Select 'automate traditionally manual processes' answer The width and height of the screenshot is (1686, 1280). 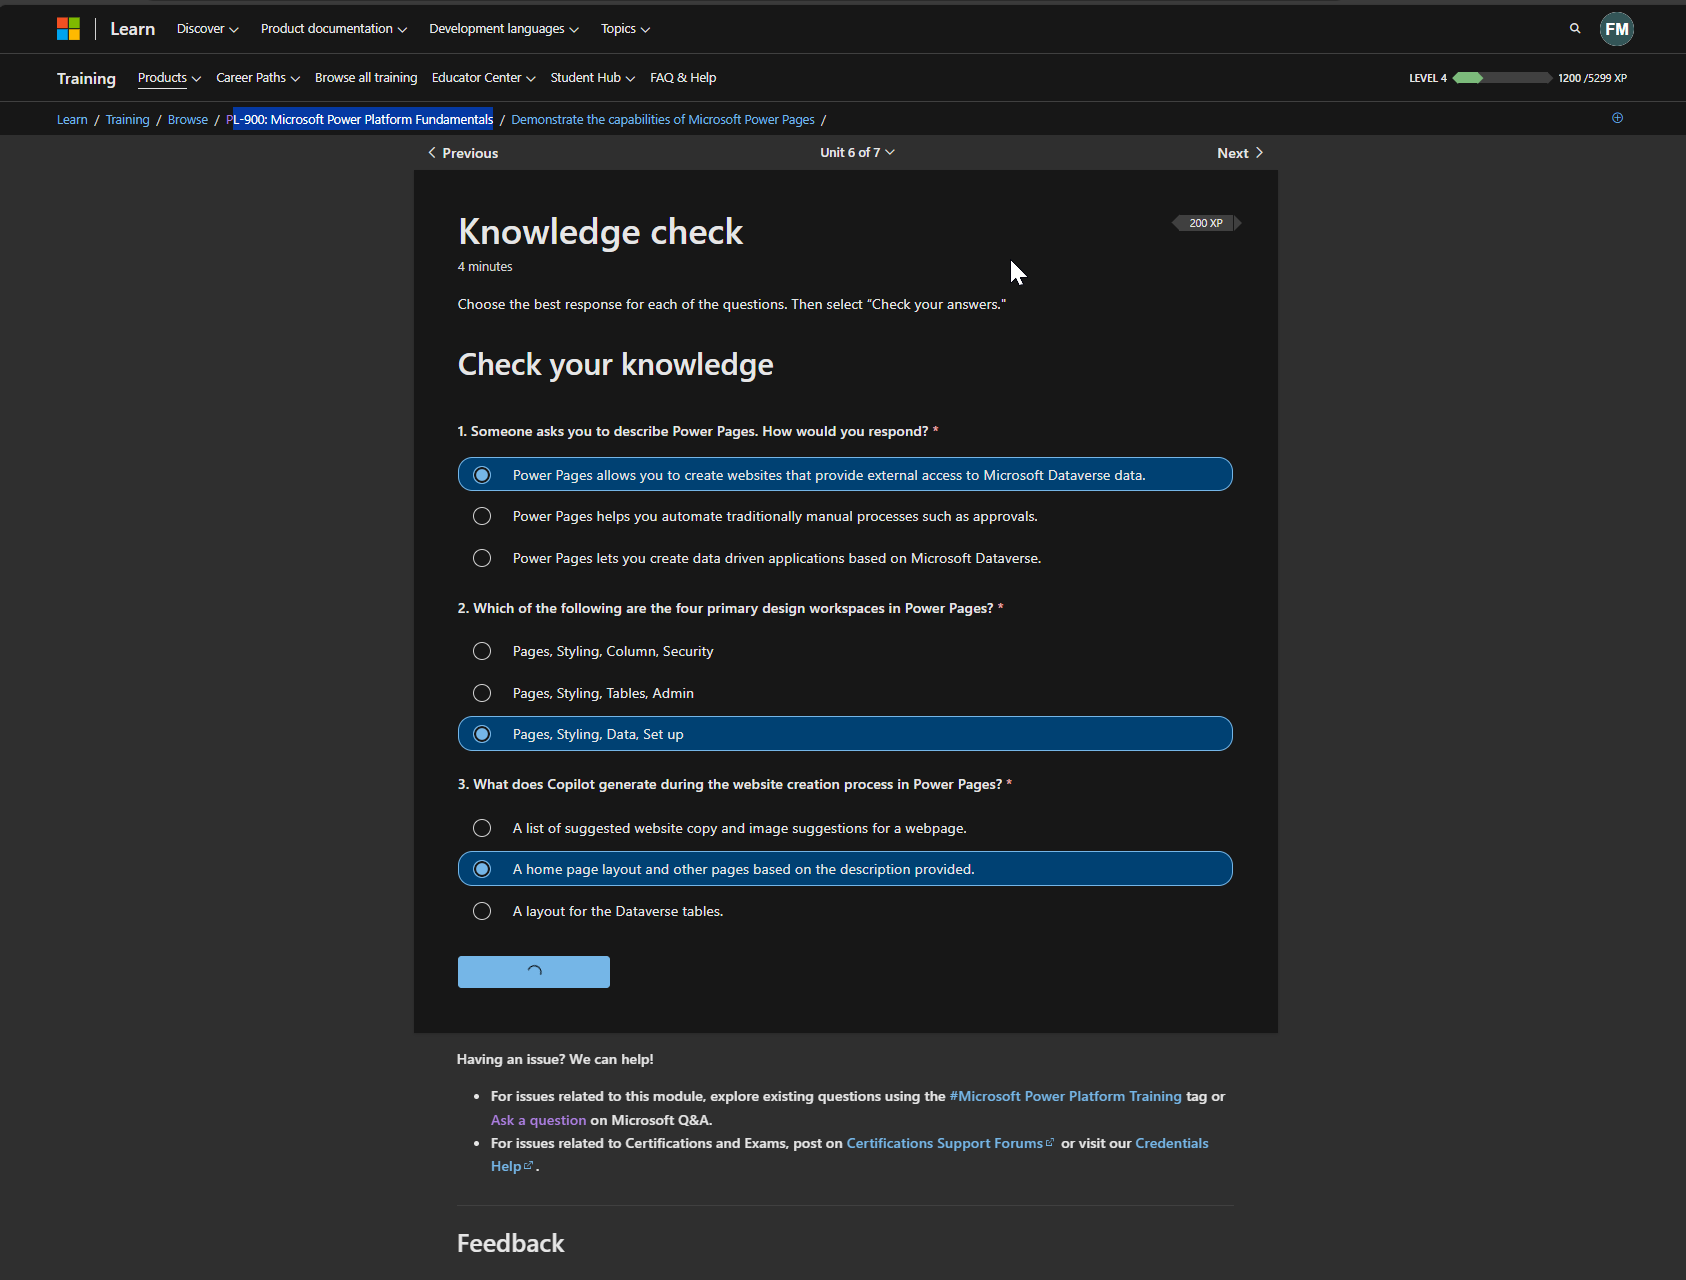click(x=845, y=516)
